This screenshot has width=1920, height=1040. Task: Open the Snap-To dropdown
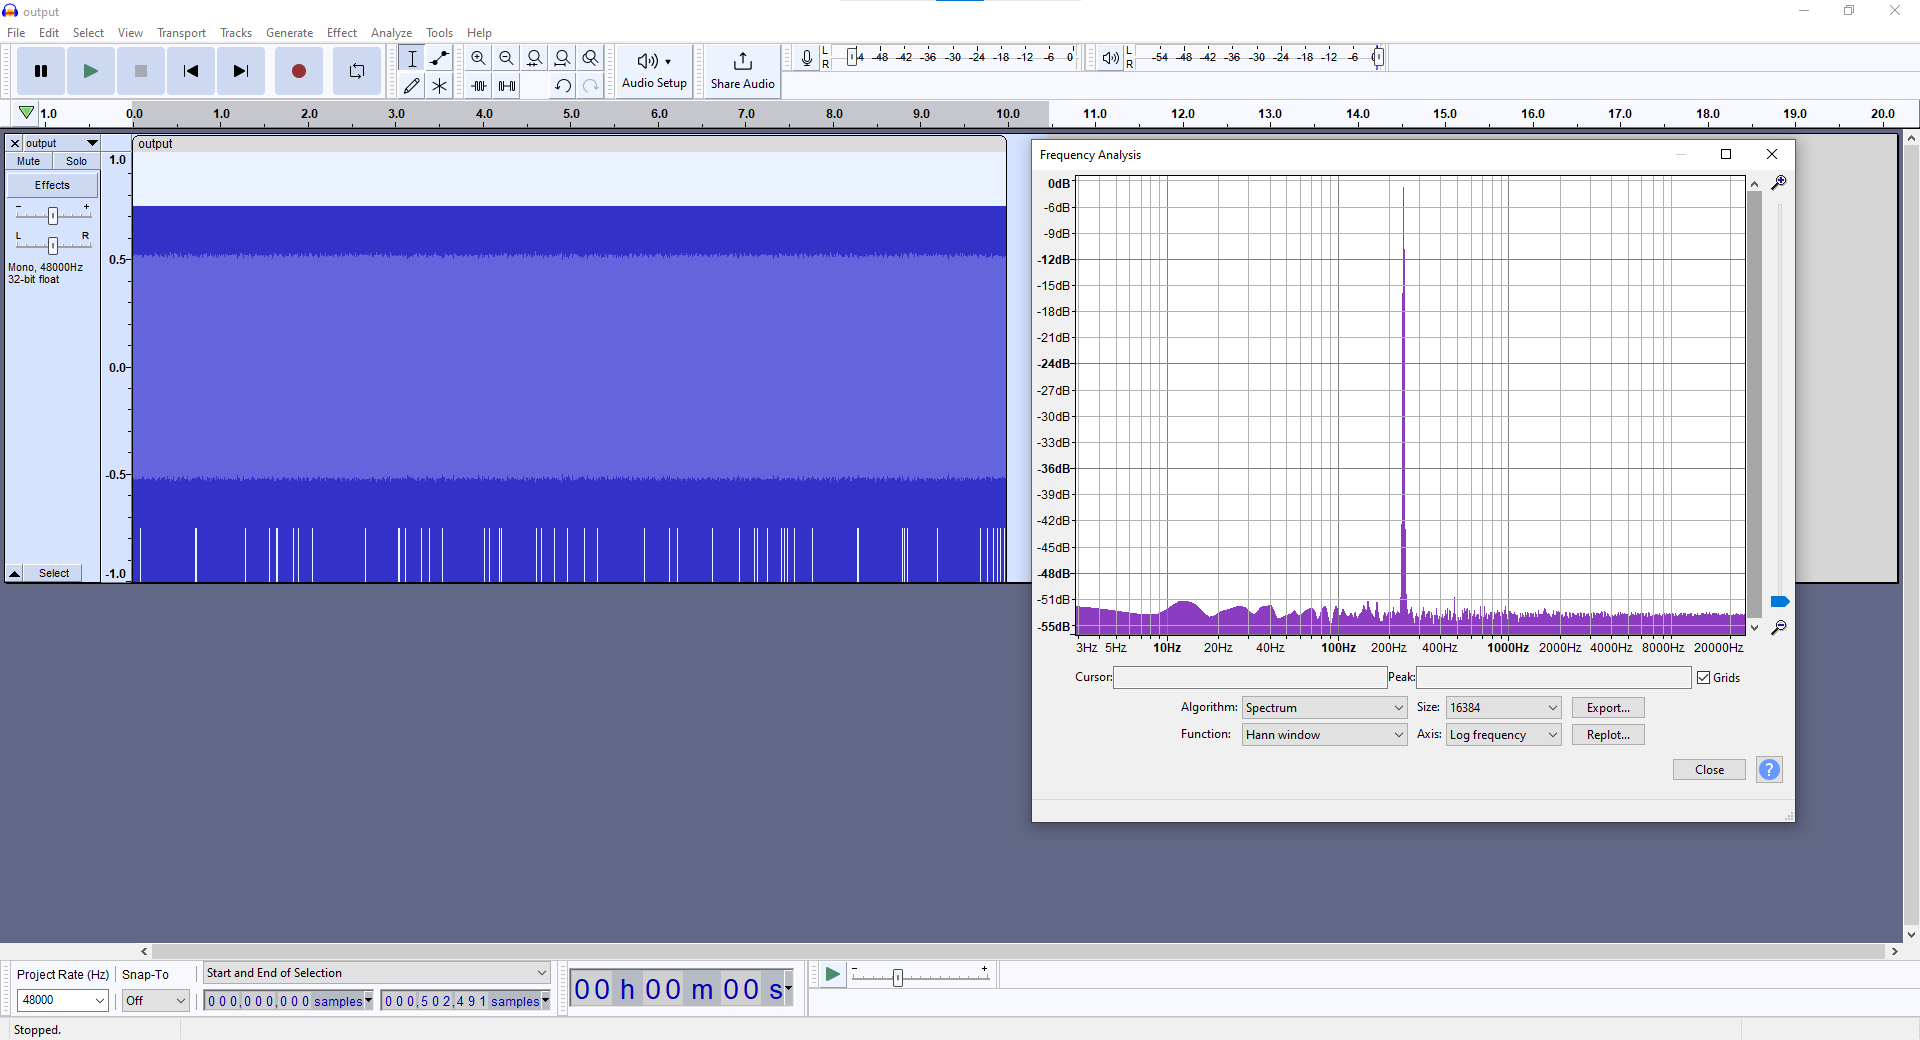point(155,1000)
